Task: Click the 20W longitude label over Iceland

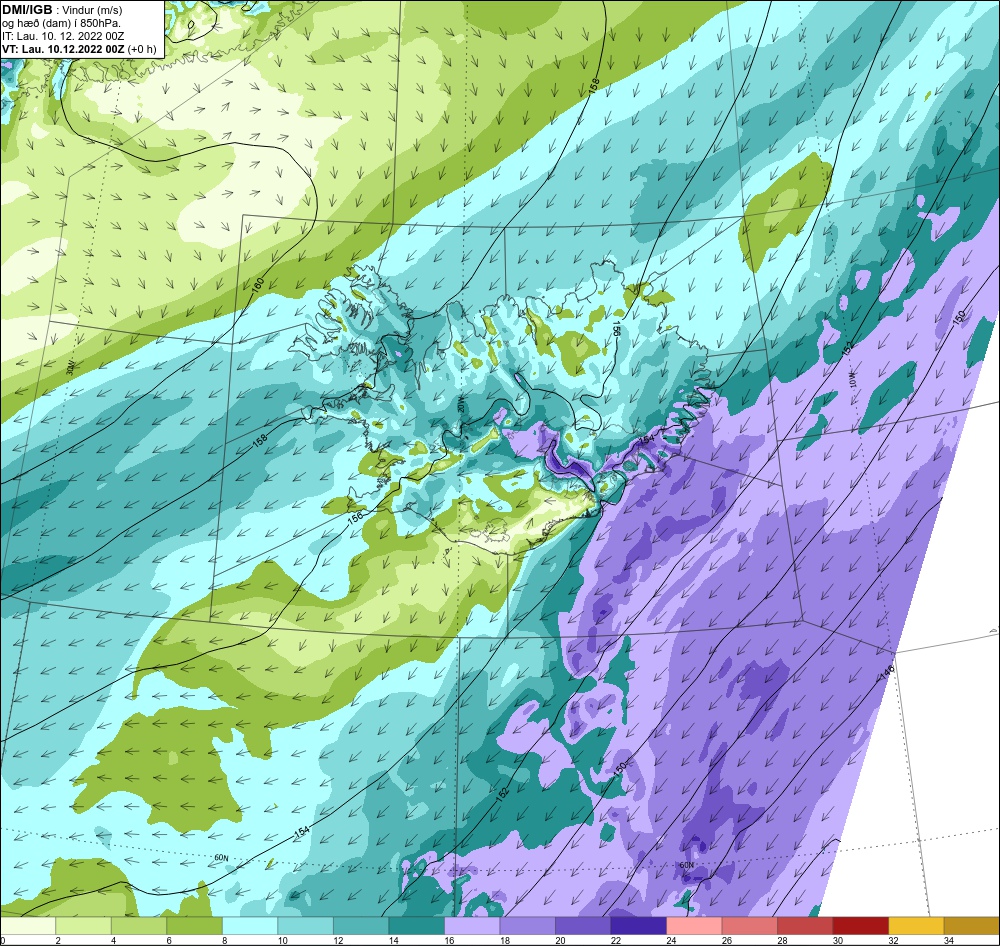Action: click(x=462, y=405)
